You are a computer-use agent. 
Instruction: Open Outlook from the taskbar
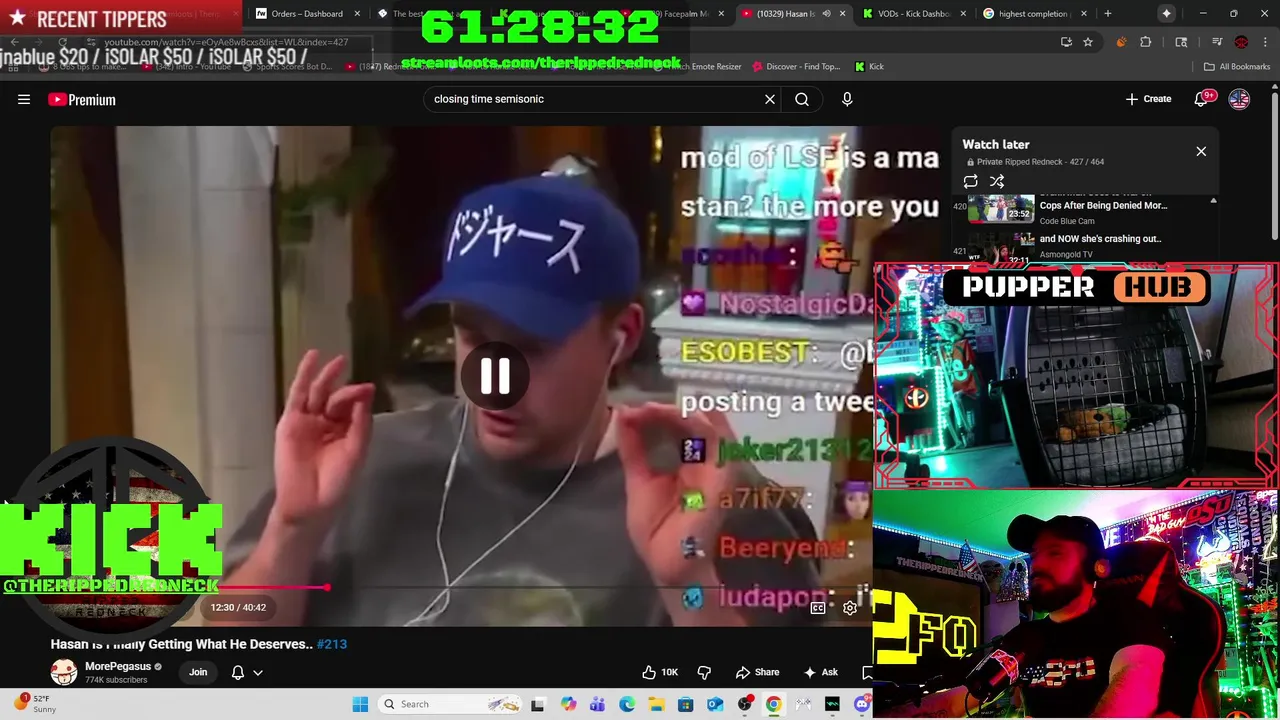[715, 704]
